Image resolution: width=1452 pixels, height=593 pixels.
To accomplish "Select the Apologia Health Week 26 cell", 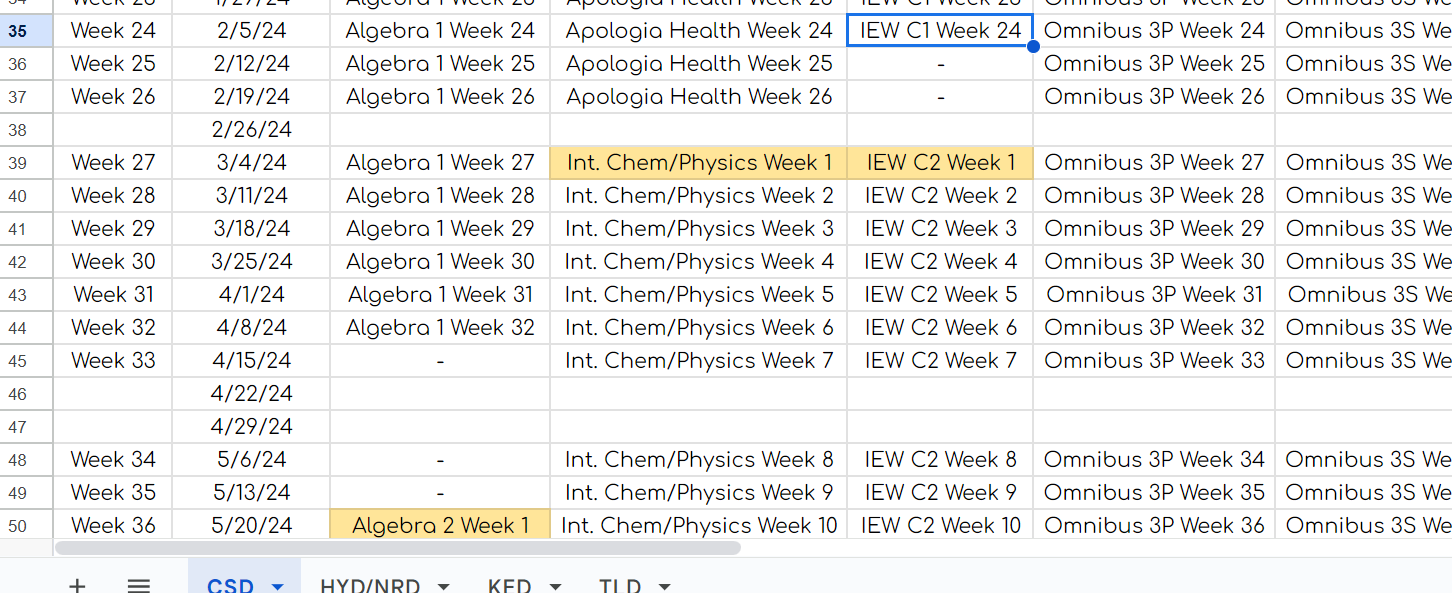I will (699, 97).
